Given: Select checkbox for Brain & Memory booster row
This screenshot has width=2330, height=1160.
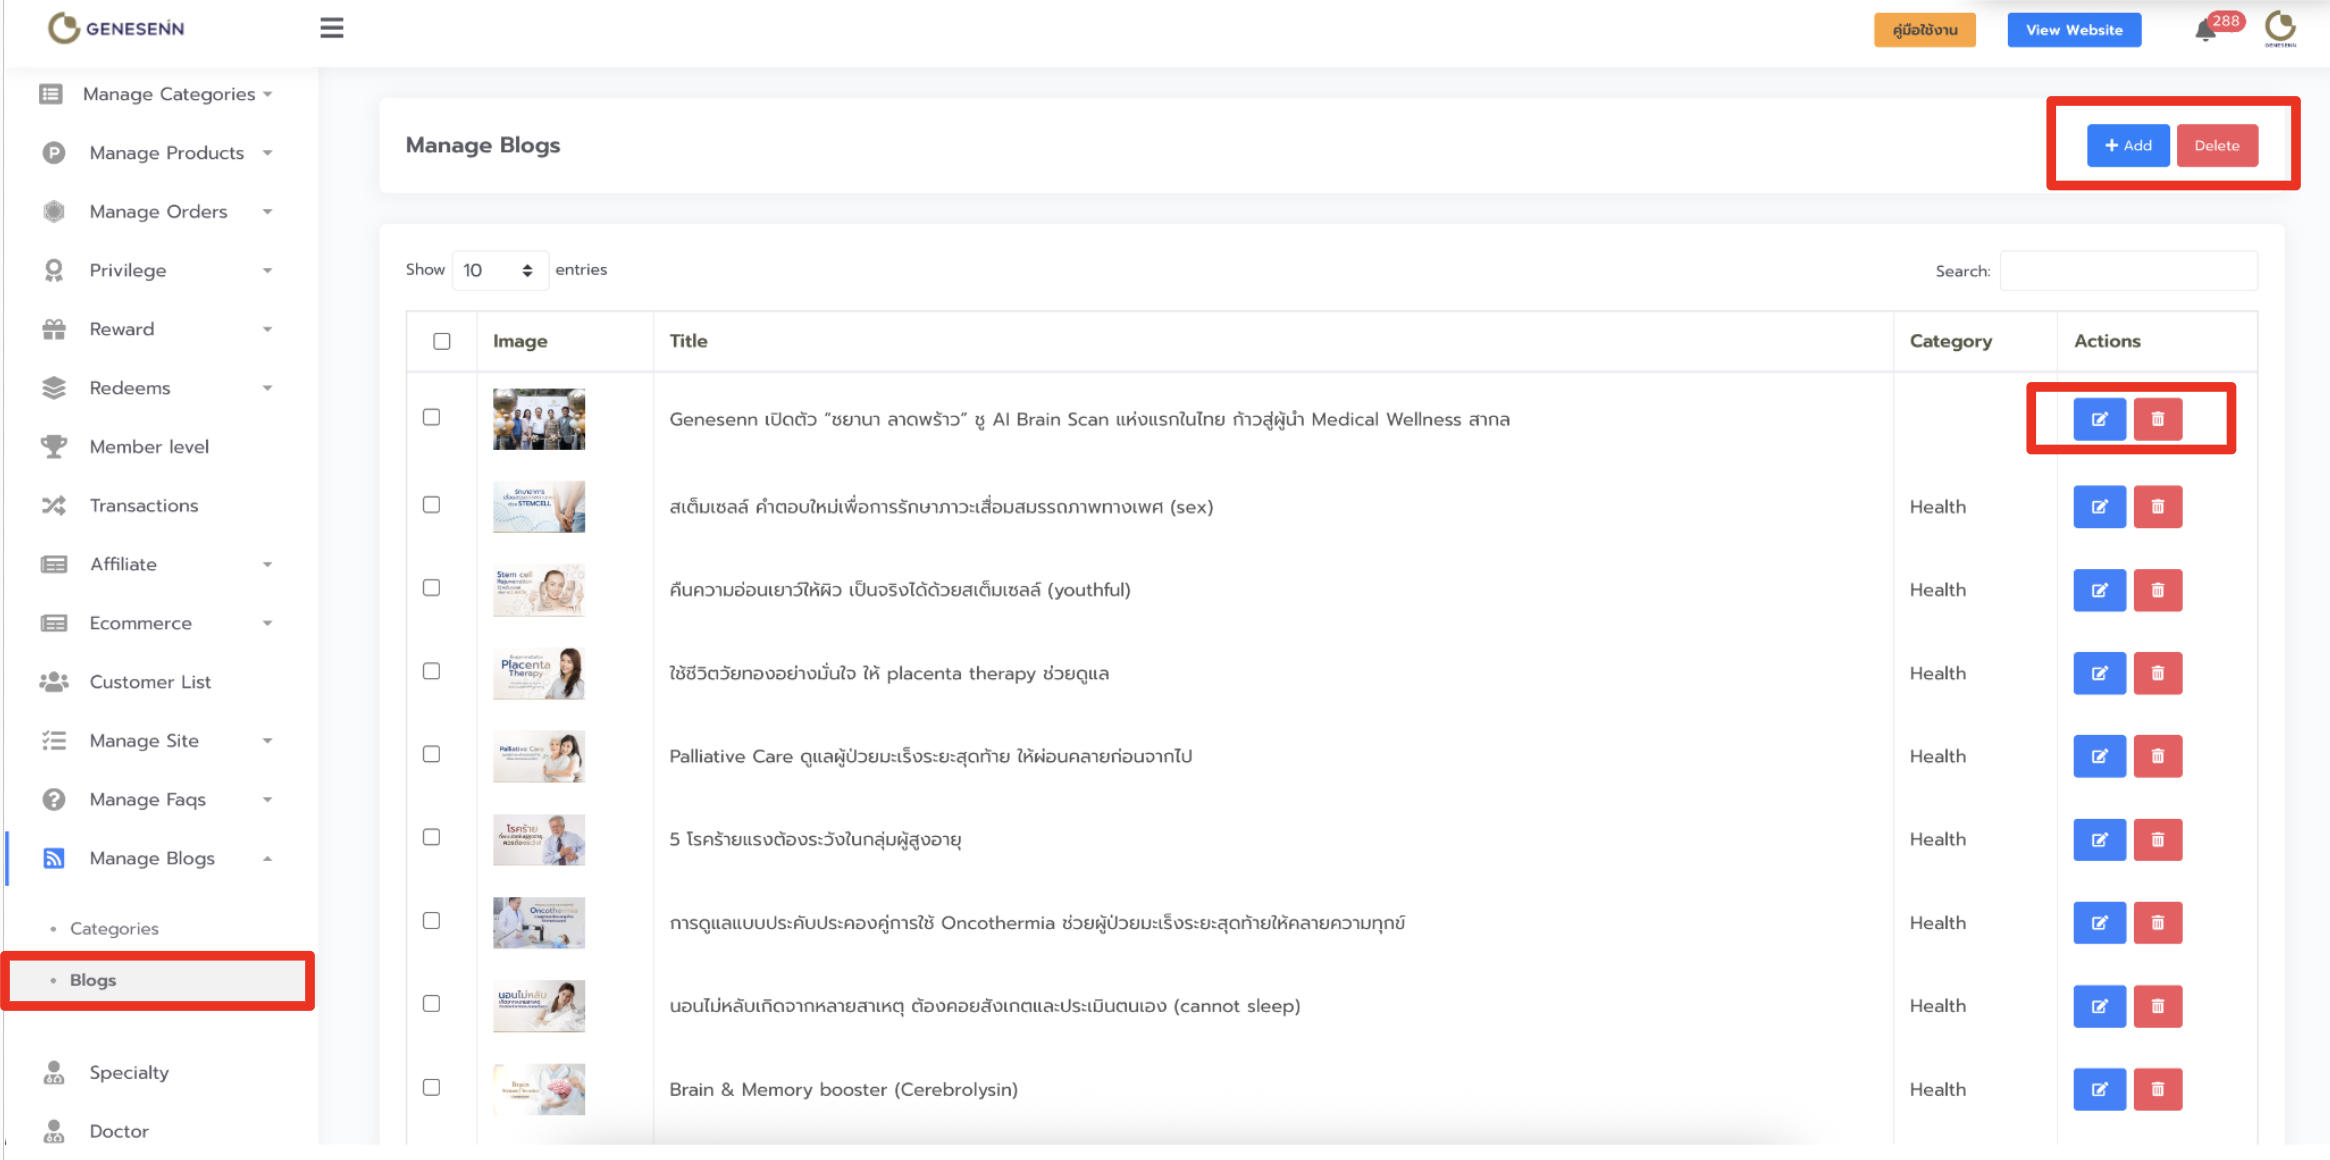Looking at the screenshot, I should click(x=431, y=1087).
